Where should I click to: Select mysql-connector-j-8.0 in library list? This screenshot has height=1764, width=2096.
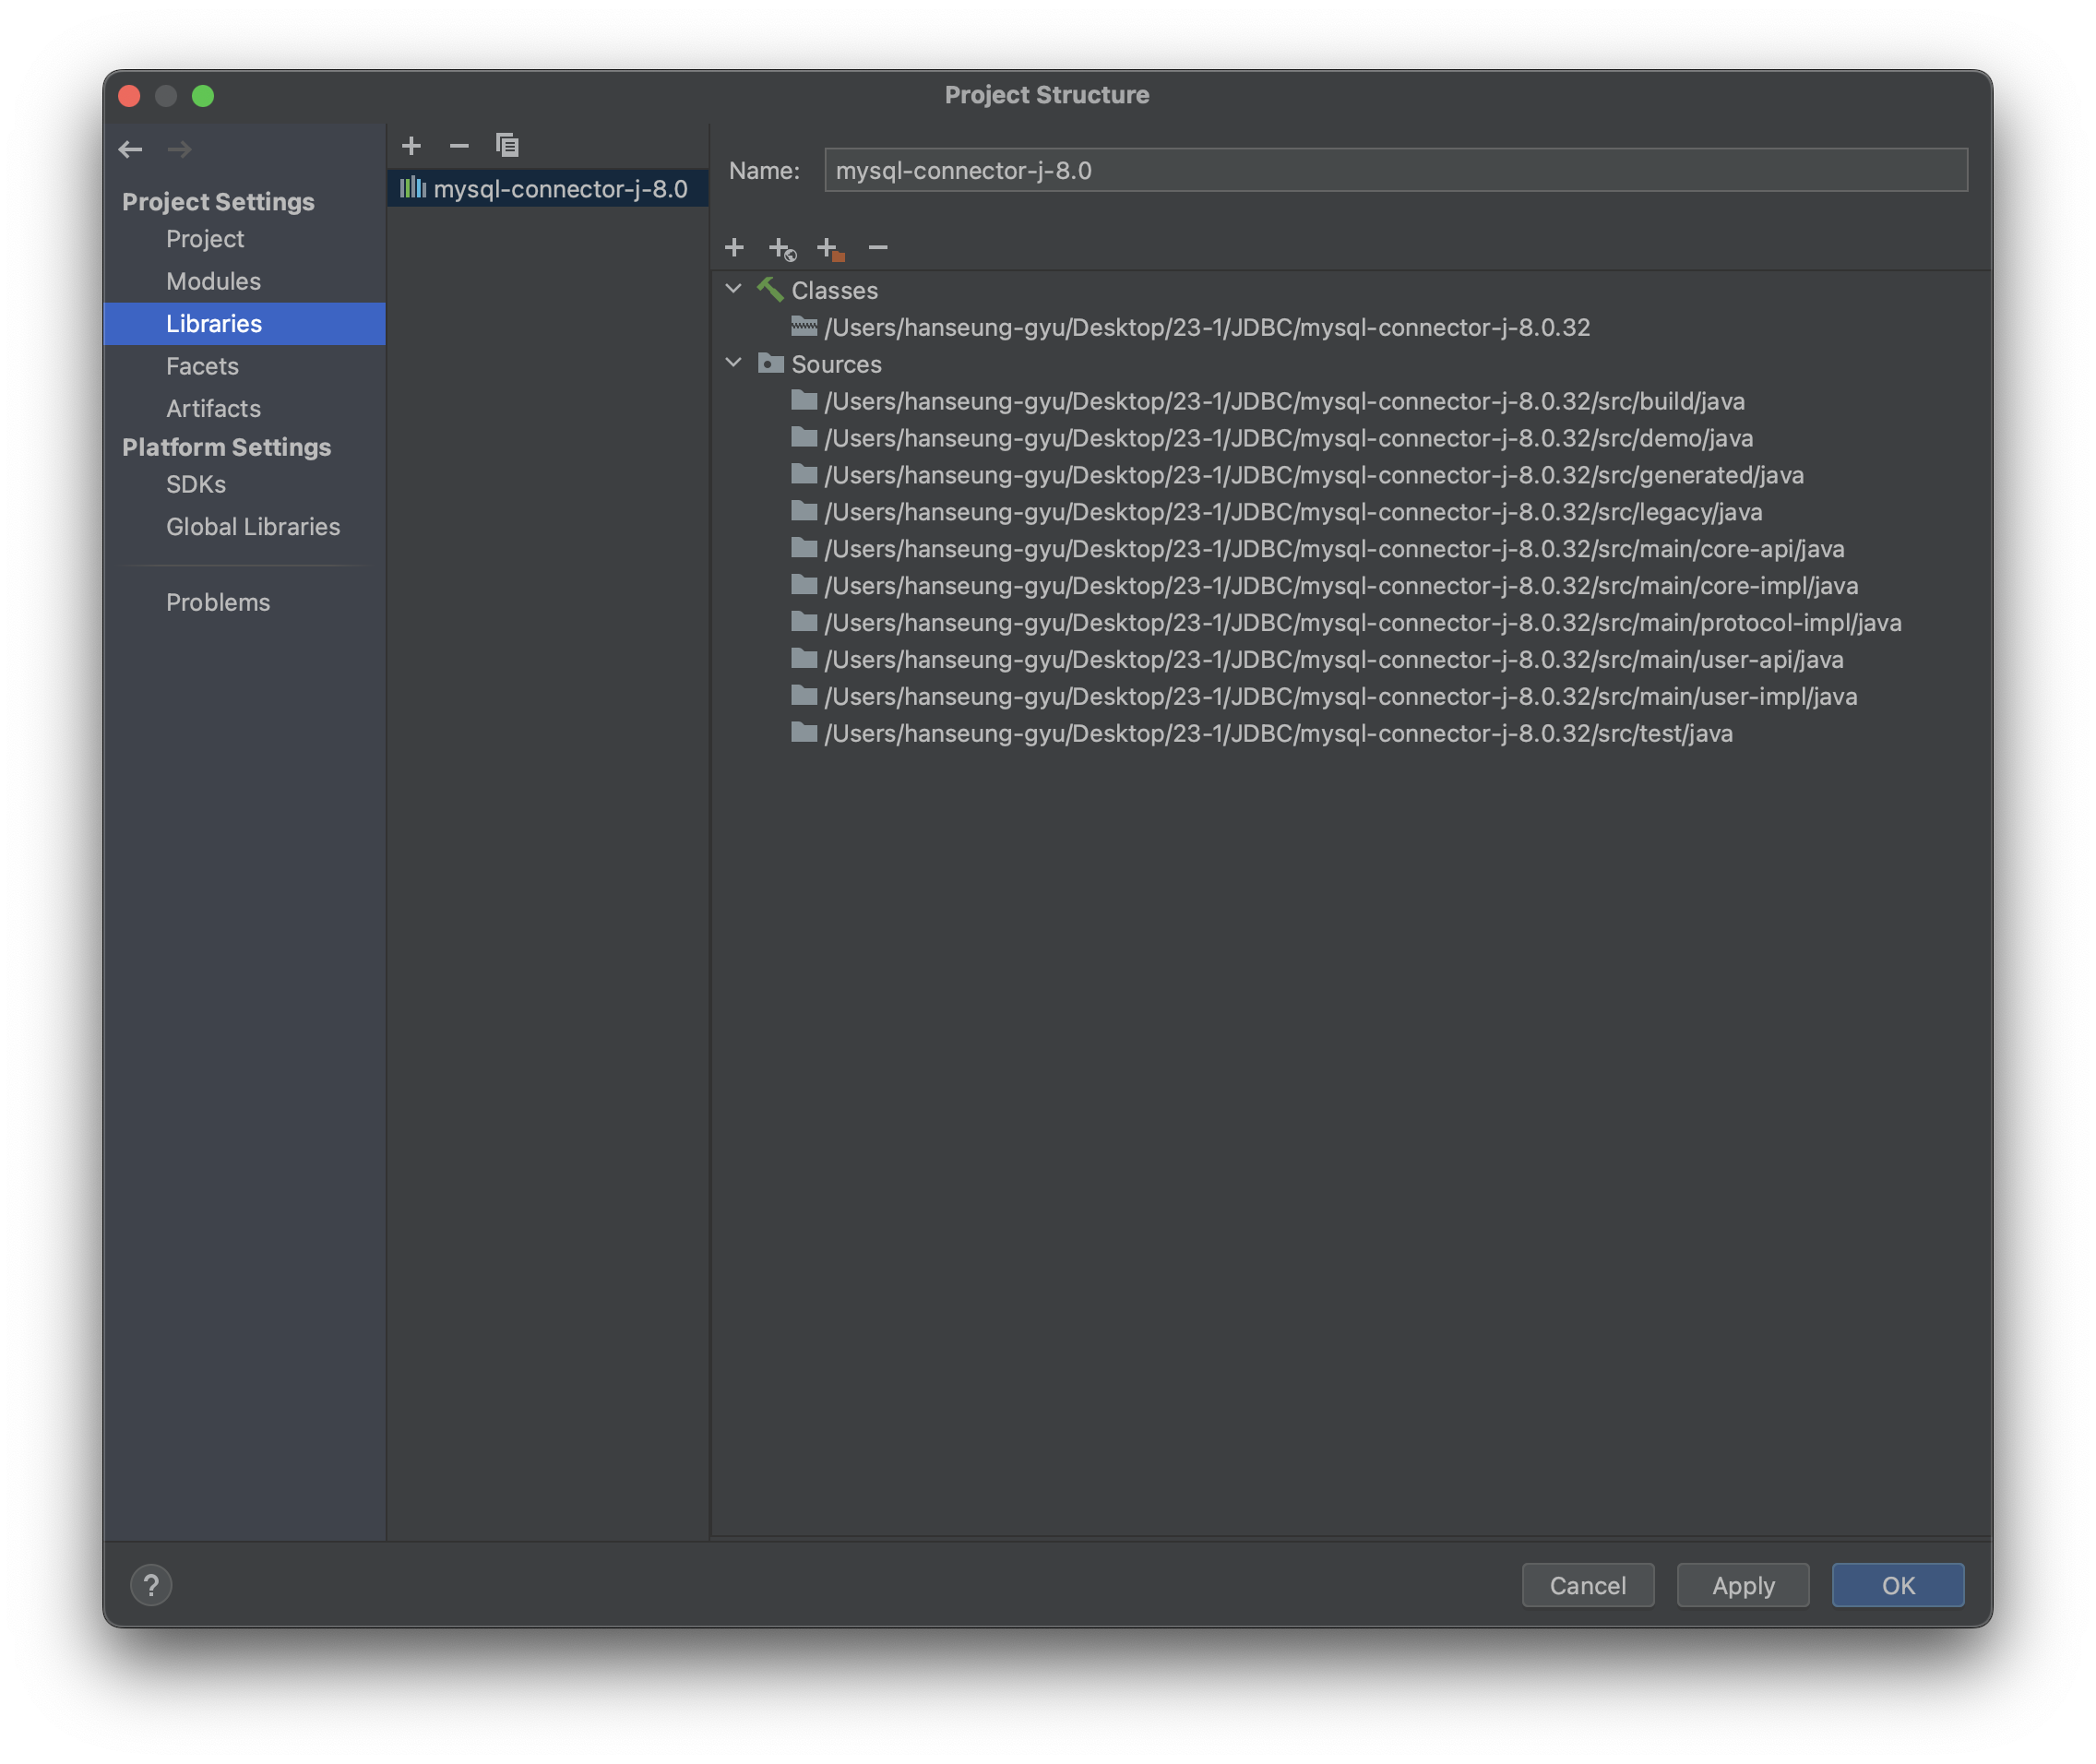[559, 189]
